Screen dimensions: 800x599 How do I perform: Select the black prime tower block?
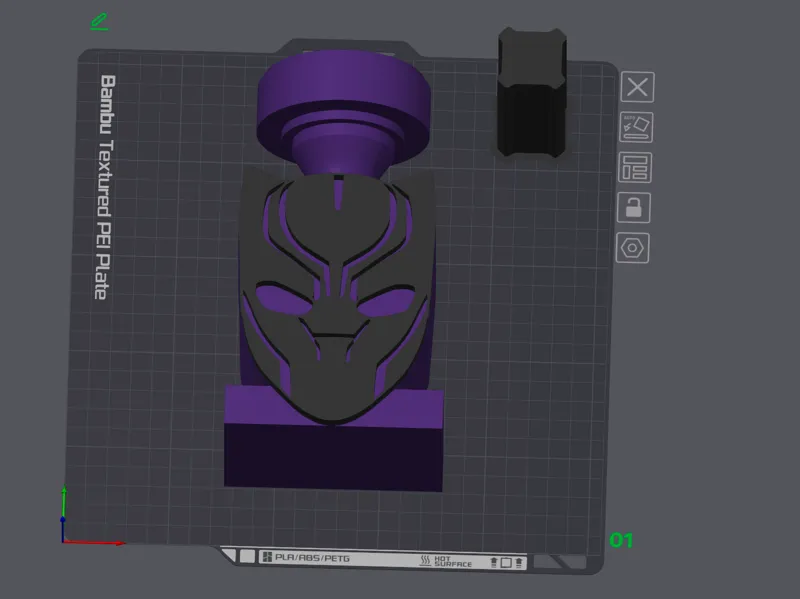point(532,92)
